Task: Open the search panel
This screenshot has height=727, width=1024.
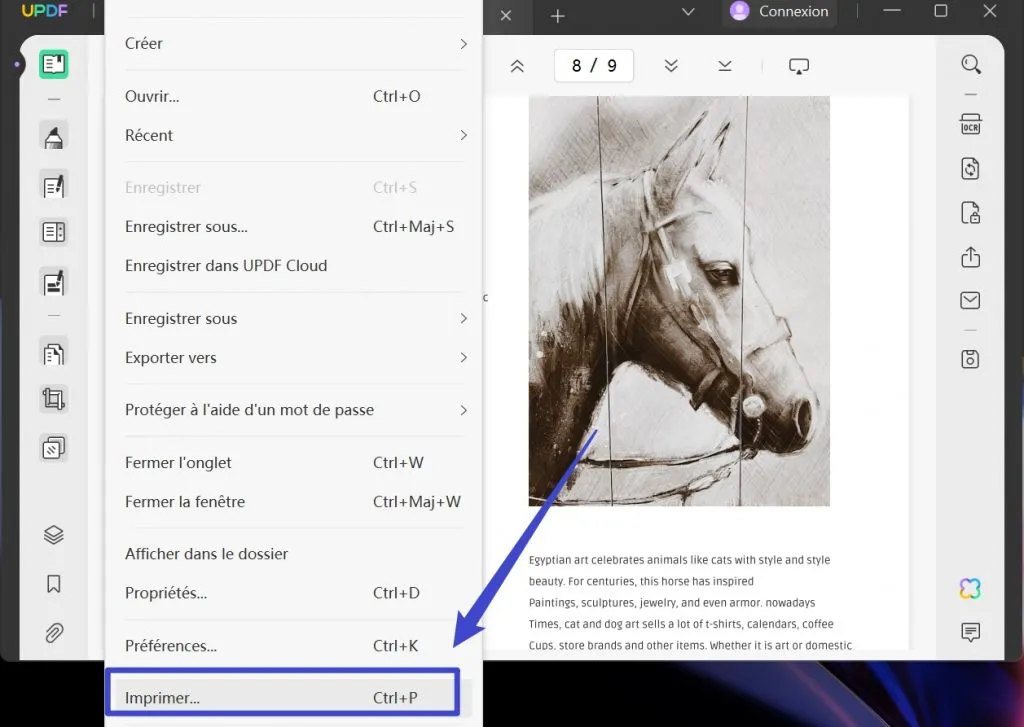Action: pyautogui.click(x=970, y=63)
